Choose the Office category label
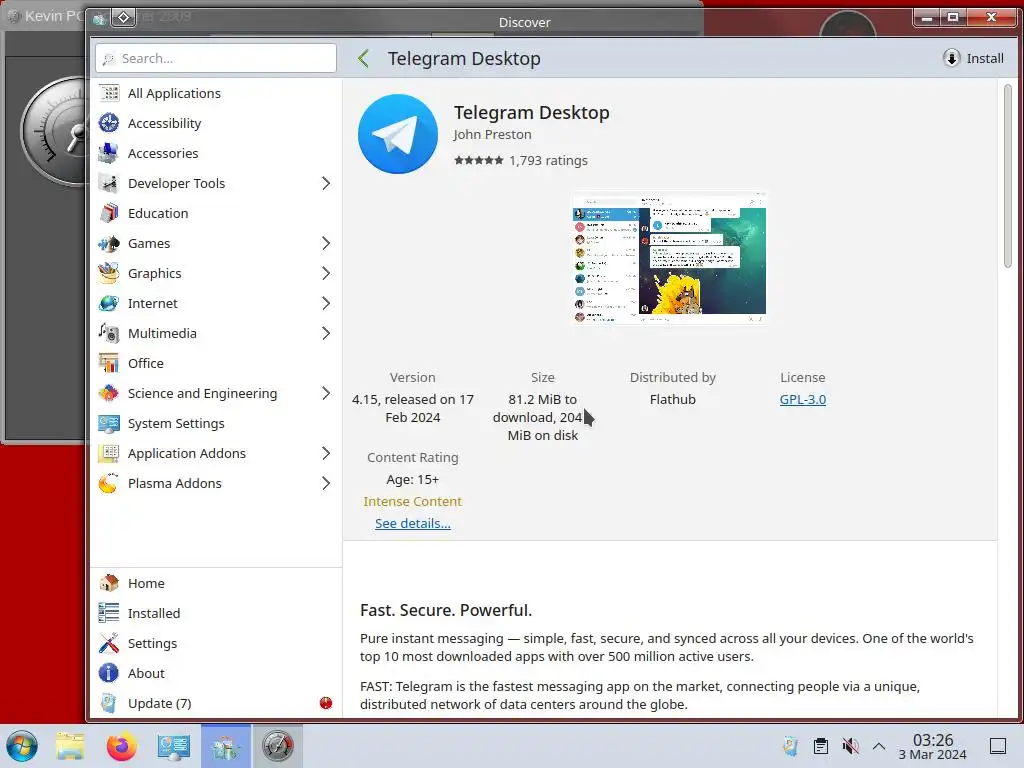The image size is (1024, 768). click(x=146, y=364)
